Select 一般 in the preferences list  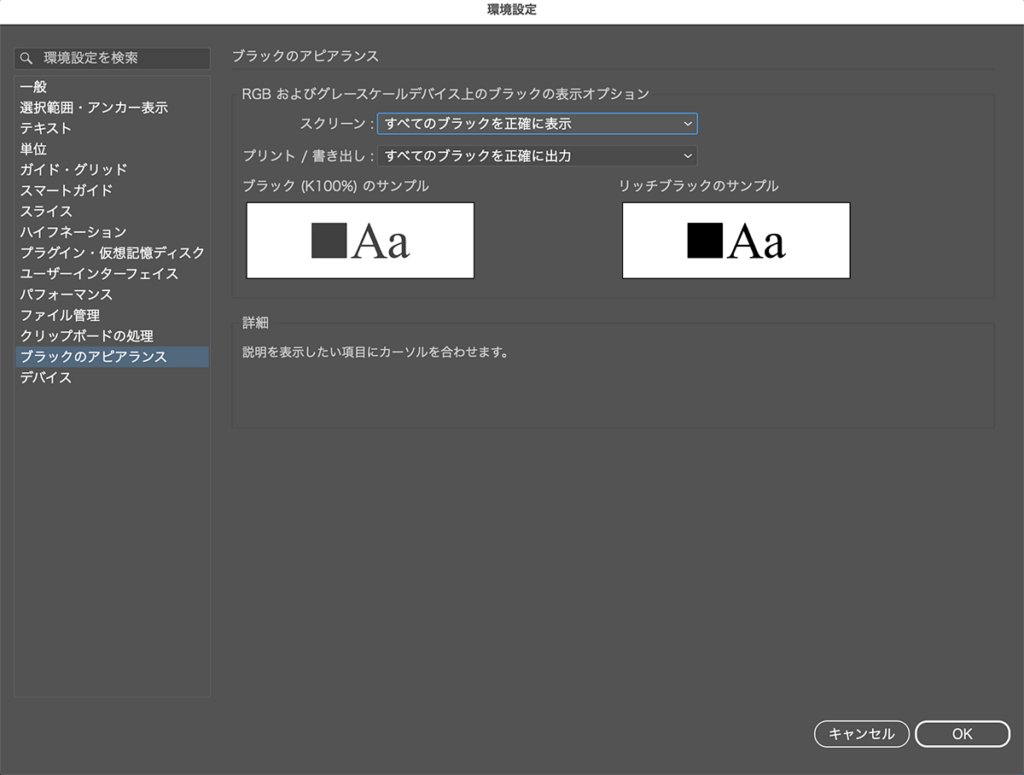pos(34,87)
